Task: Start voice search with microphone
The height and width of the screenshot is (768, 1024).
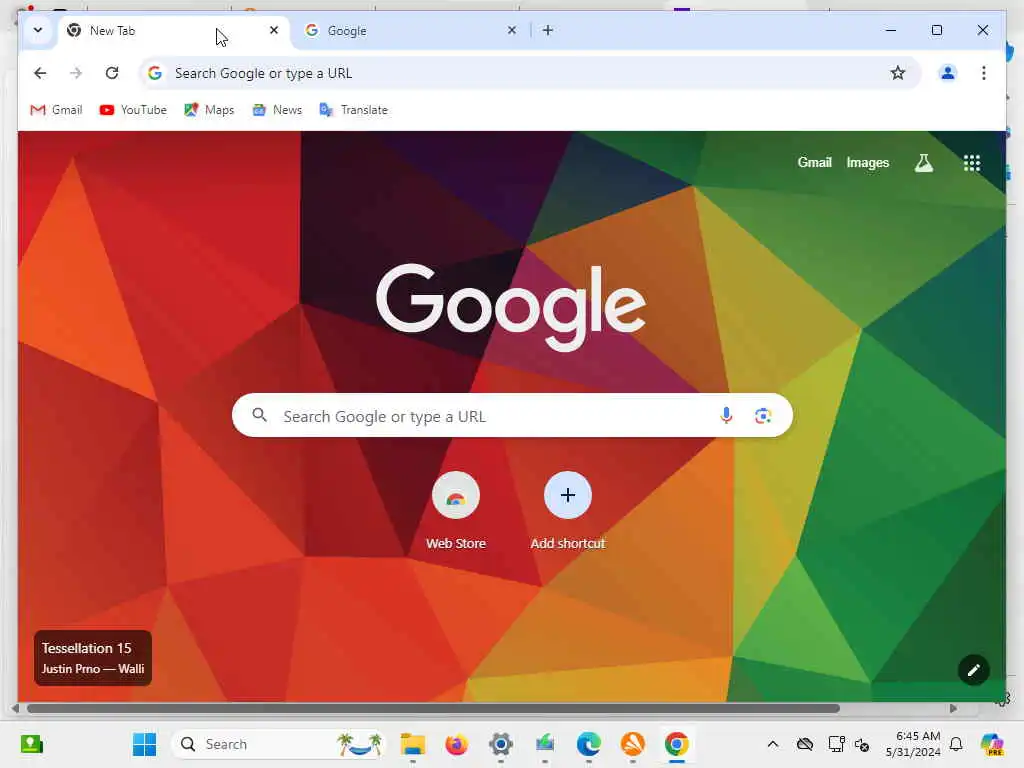Action: coord(726,415)
